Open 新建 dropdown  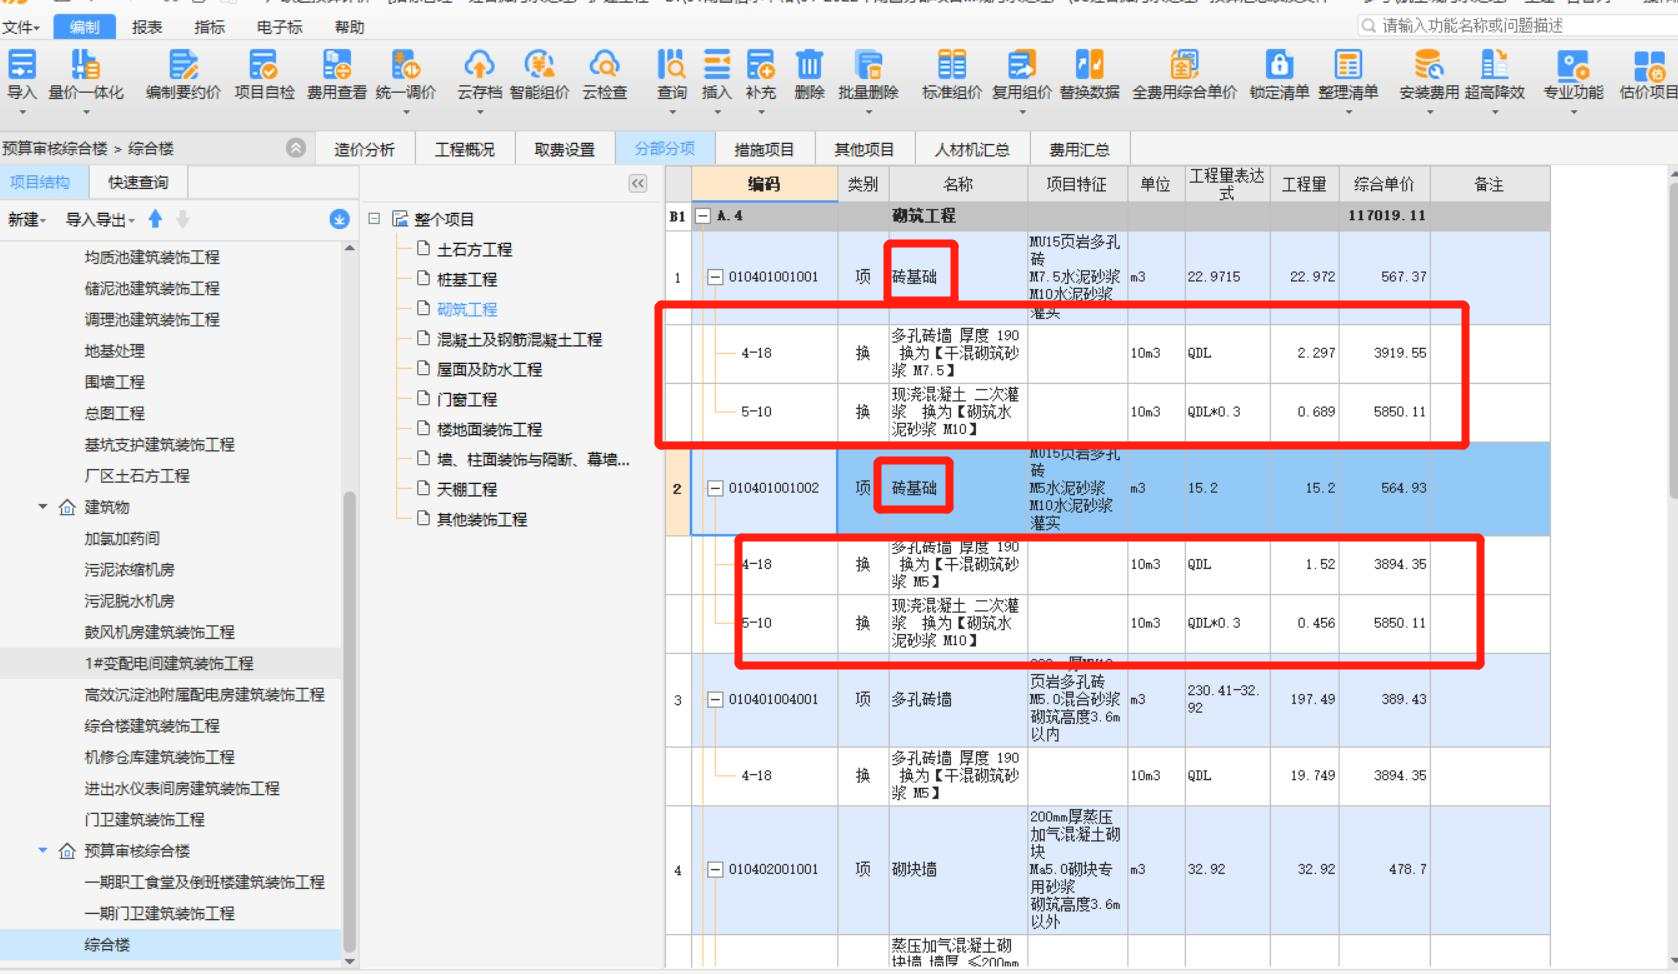[27, 219]
